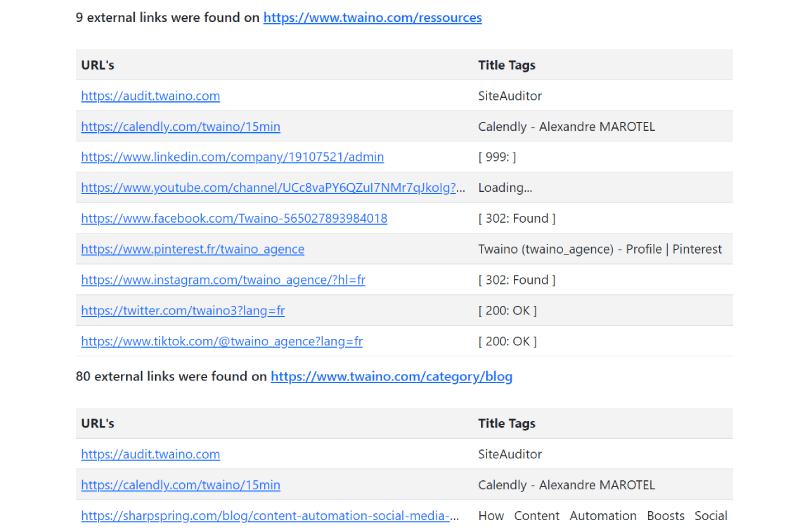The height and width of the screenshot is (530, 800).
Task: Open the pinterest.fr twaino_agence link
Action: 193,249
